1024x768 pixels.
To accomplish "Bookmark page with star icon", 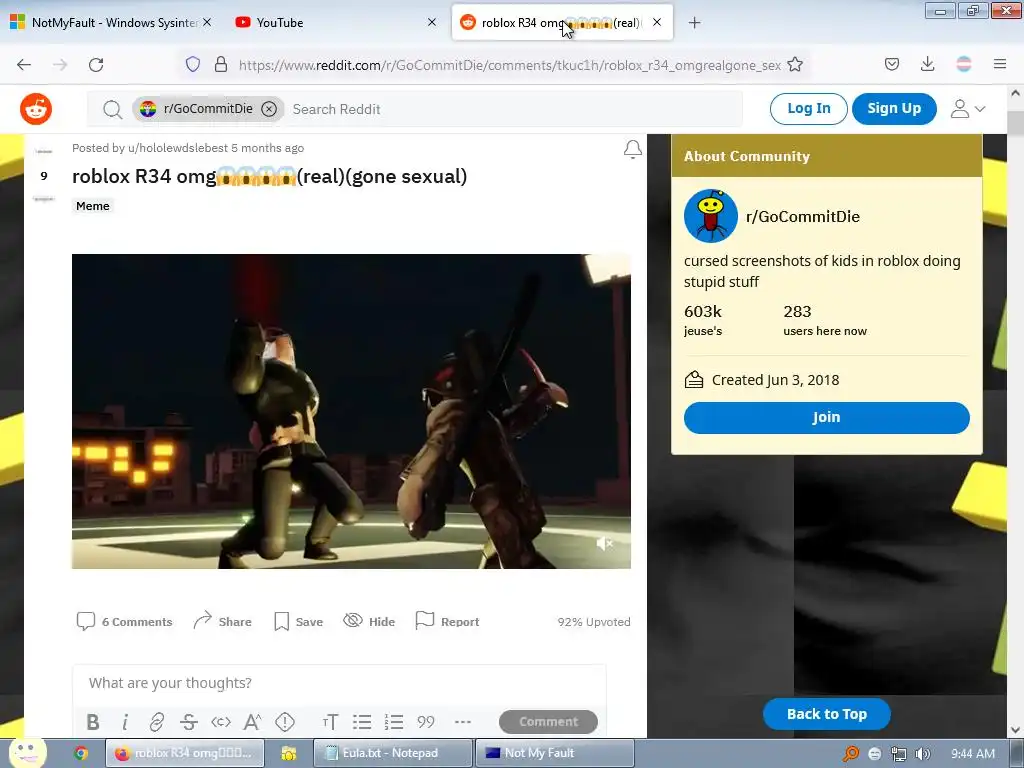I will coord(795,64).
